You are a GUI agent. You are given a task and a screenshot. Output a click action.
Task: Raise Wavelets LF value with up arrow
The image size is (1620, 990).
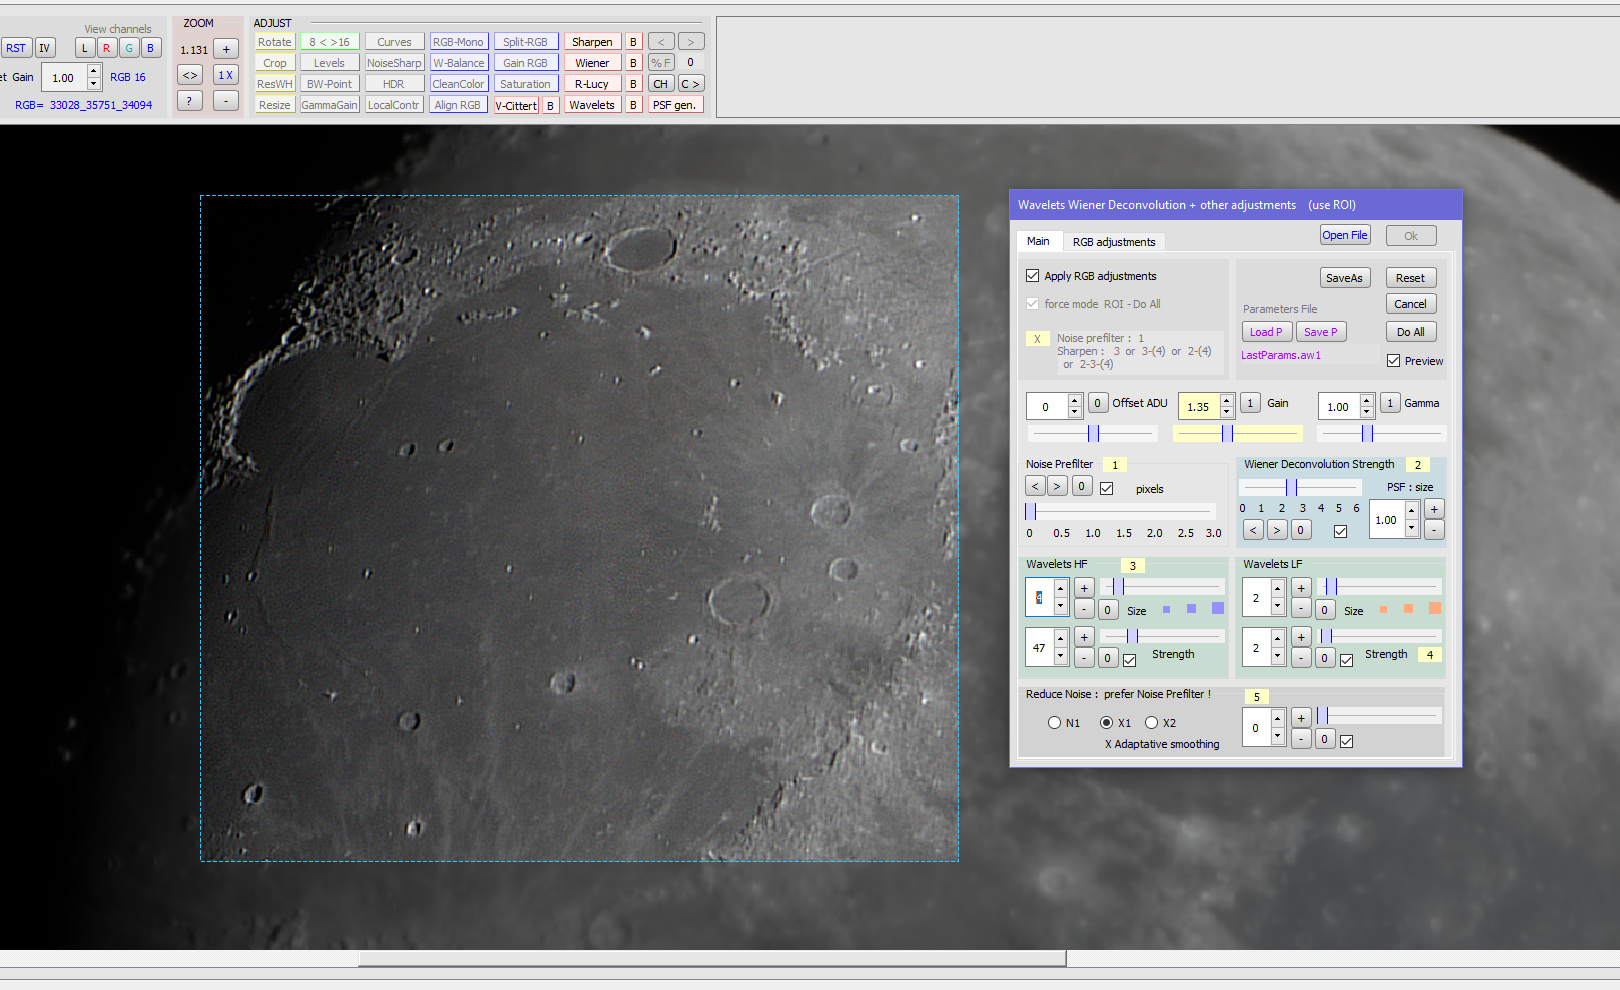tap(1277, 591)
